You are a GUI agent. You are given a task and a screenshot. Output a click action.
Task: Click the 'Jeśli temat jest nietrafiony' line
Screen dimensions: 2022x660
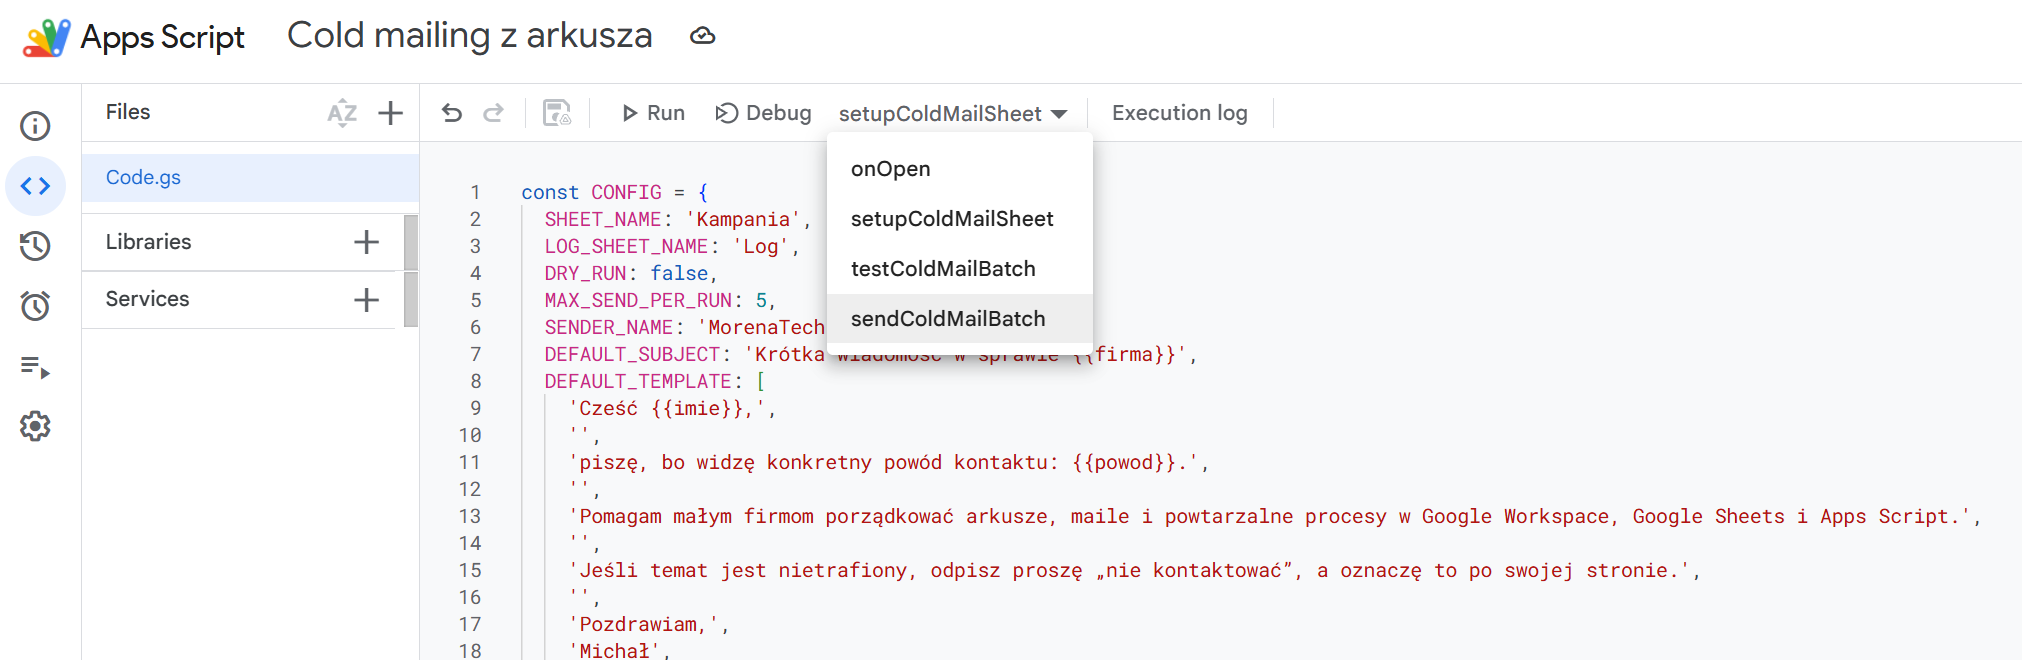[x=1129, y=570]
